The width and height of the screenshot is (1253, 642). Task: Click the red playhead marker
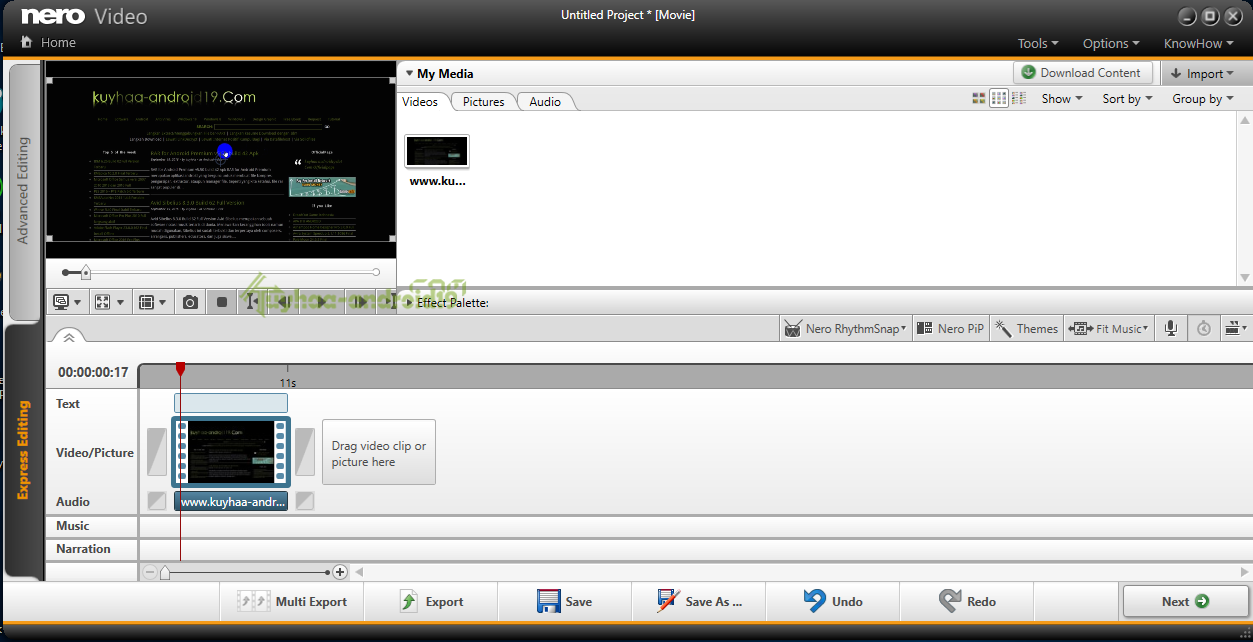(x=180, y=369)
